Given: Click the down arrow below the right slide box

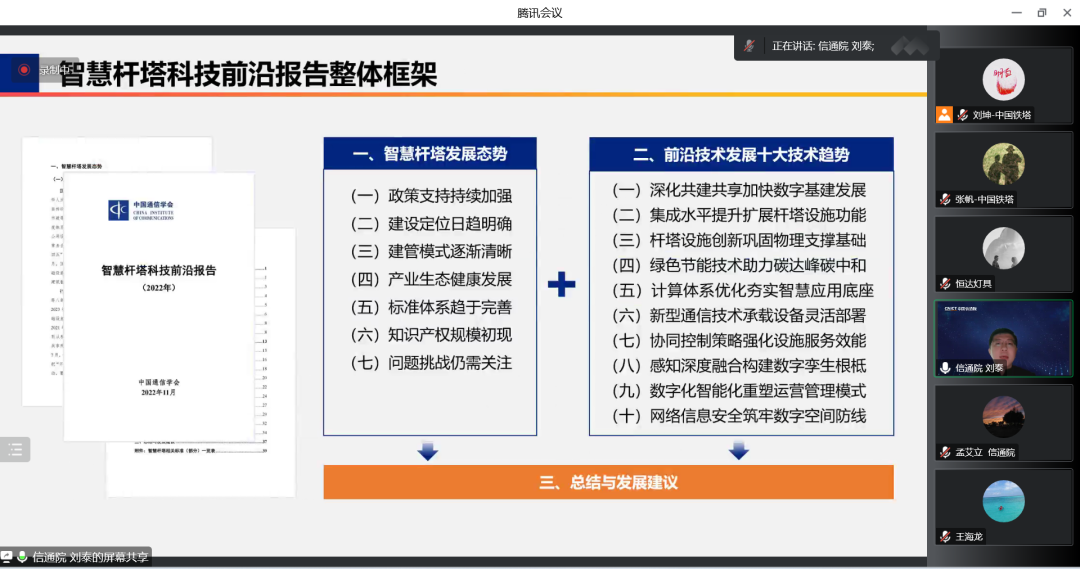Looking at the screenshot, I should (739, 451).
